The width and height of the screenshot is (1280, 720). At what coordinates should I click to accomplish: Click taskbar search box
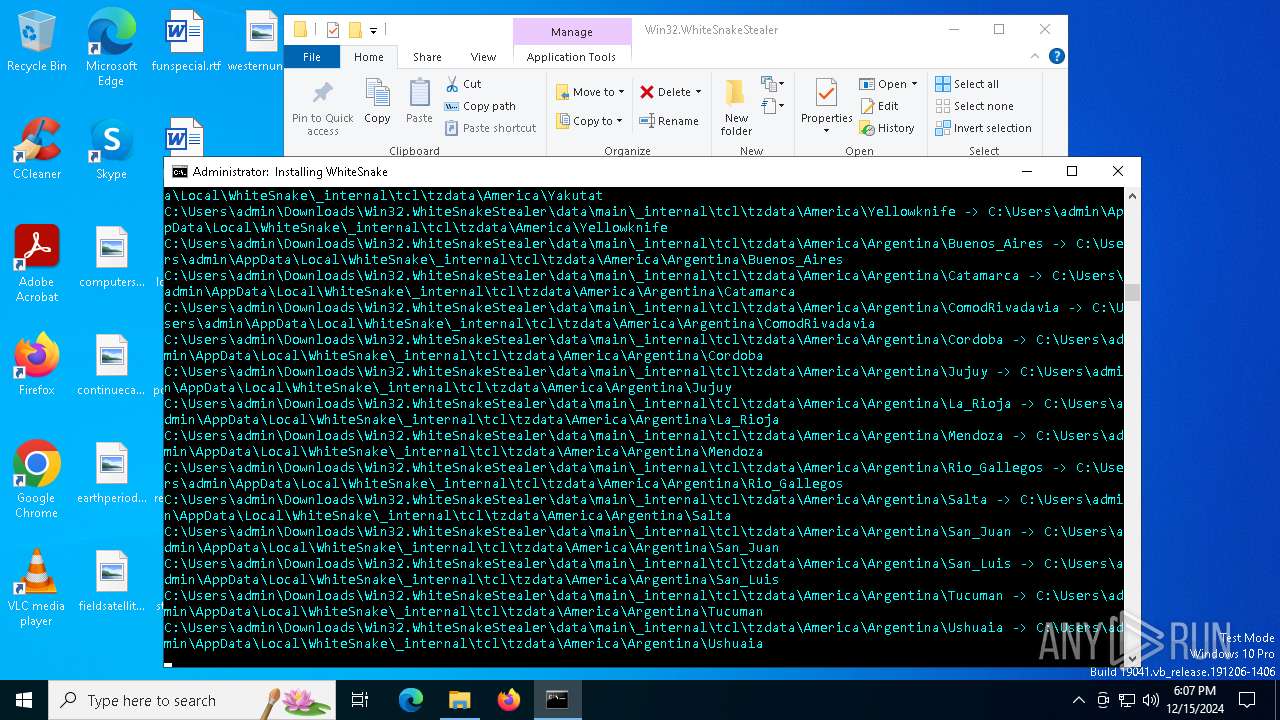[192, 700]
